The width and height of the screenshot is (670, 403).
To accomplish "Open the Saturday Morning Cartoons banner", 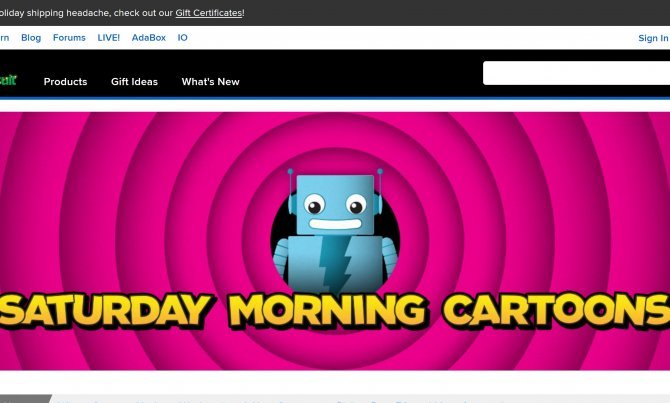I will (x=335, y=241).
